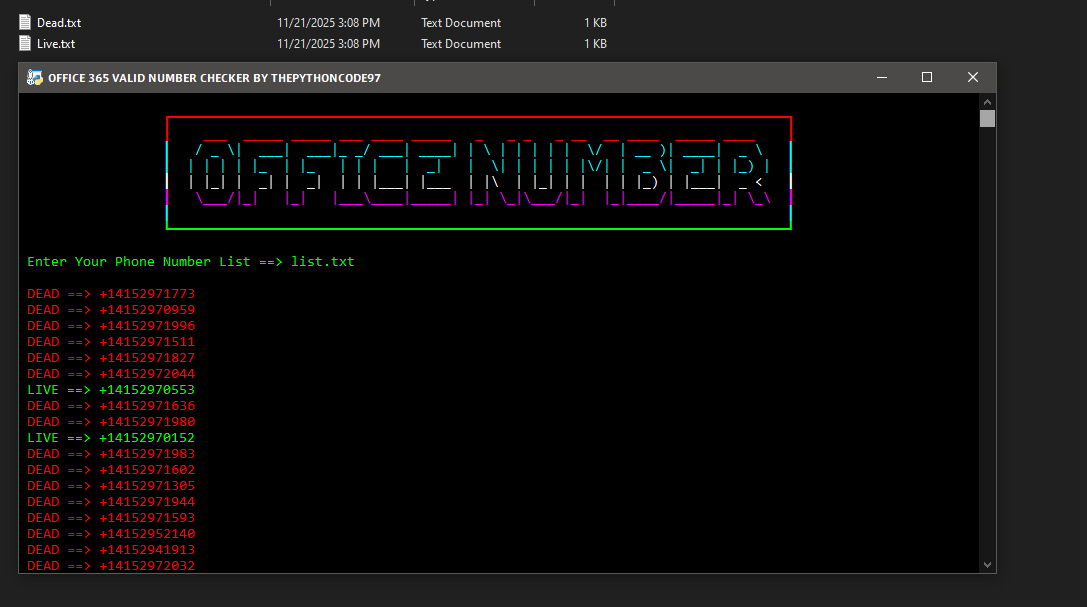
Task: Click the scrollbar thumb on the right
Action: (987, 118)
